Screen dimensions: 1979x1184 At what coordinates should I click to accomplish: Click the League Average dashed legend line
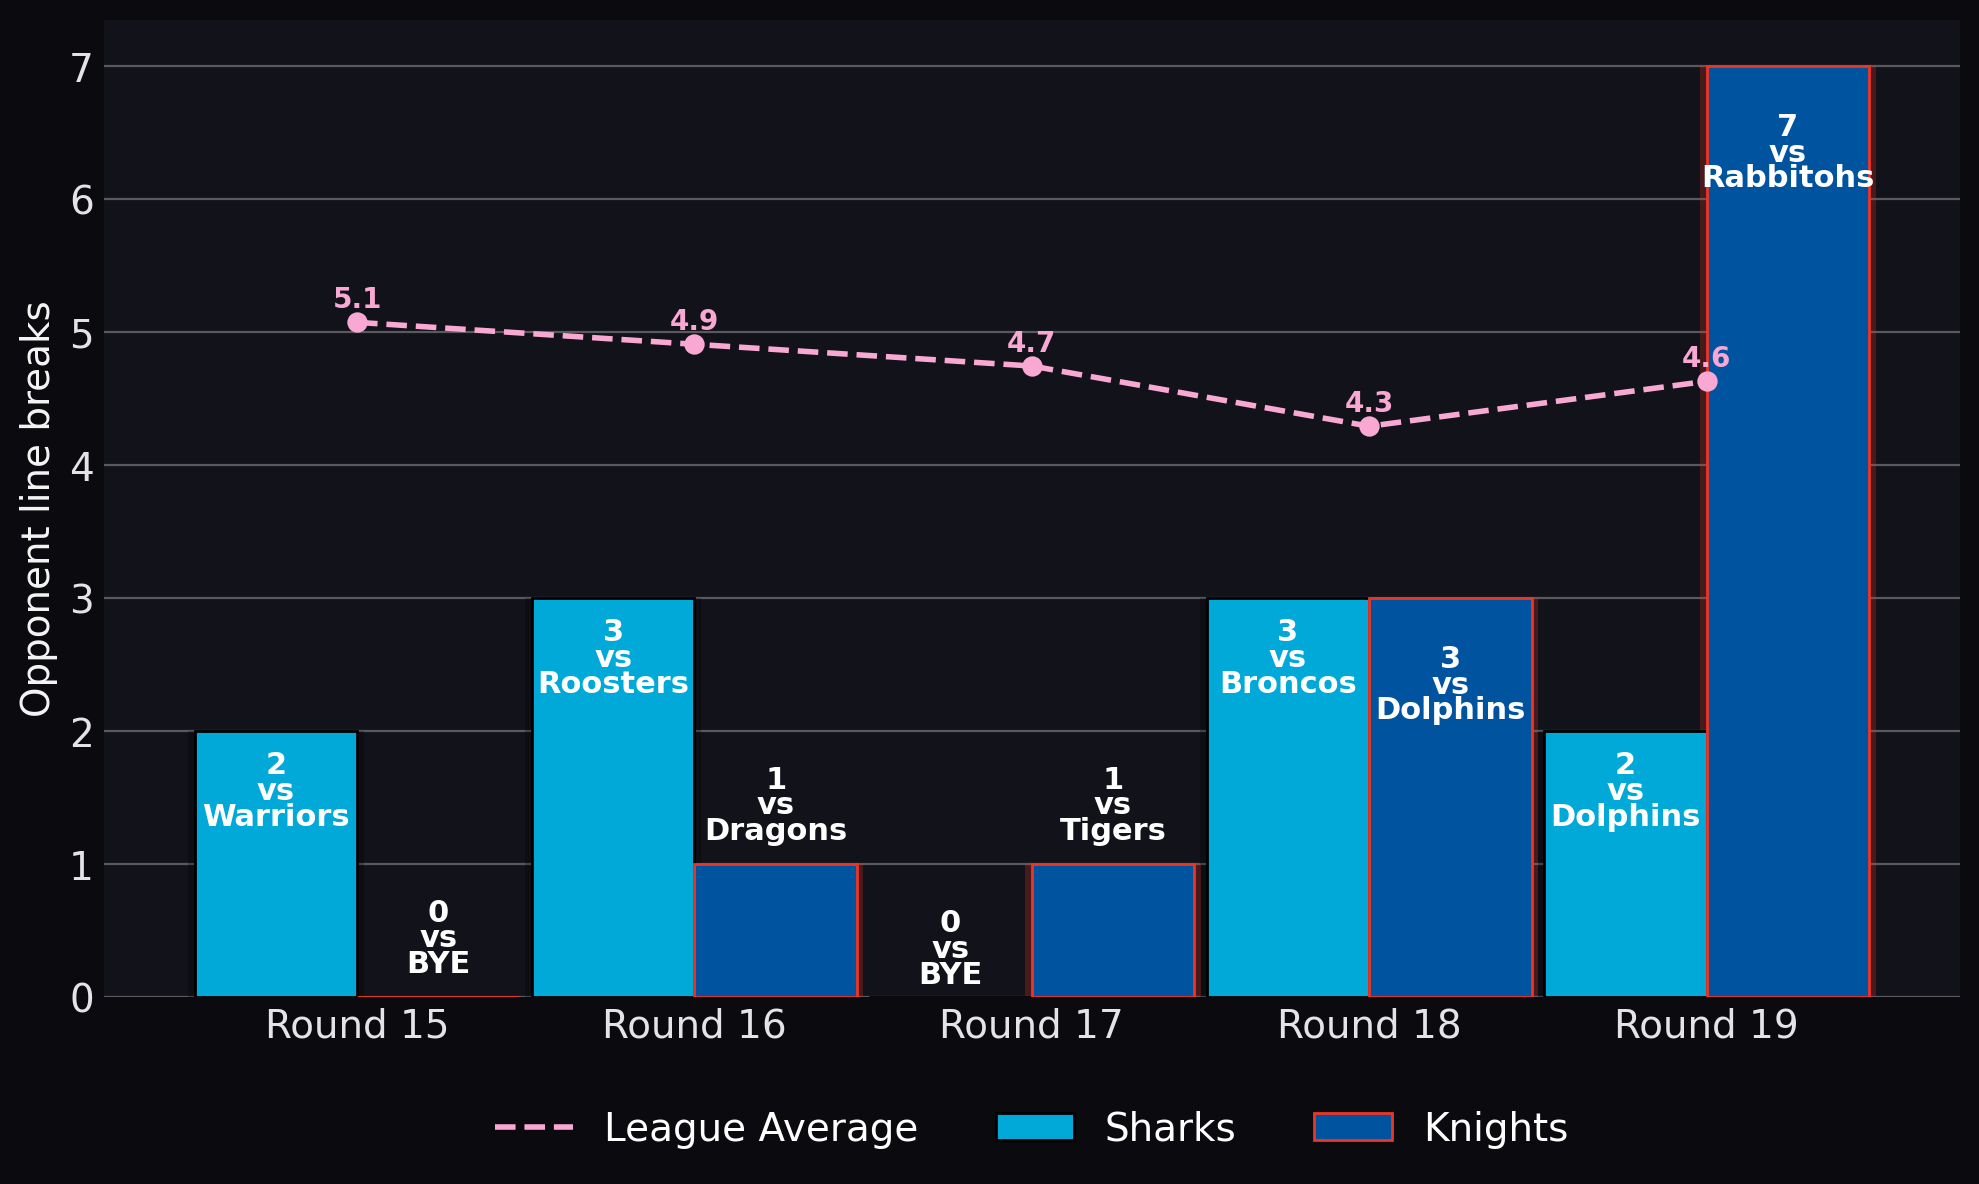click(x=534, y=1128)
